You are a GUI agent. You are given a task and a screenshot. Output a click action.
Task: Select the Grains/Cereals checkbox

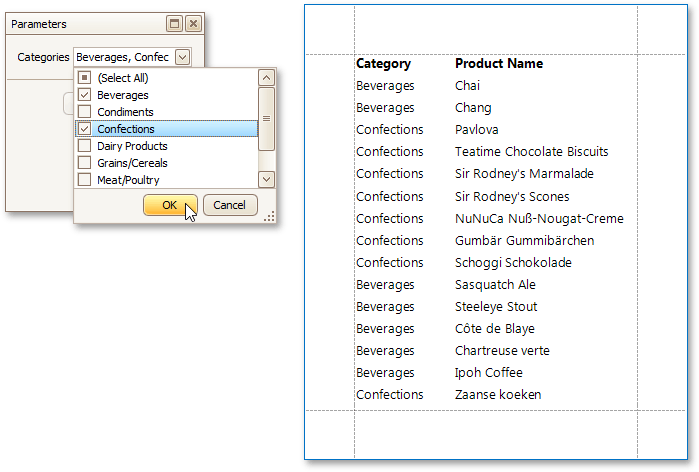tap(85, 163)
